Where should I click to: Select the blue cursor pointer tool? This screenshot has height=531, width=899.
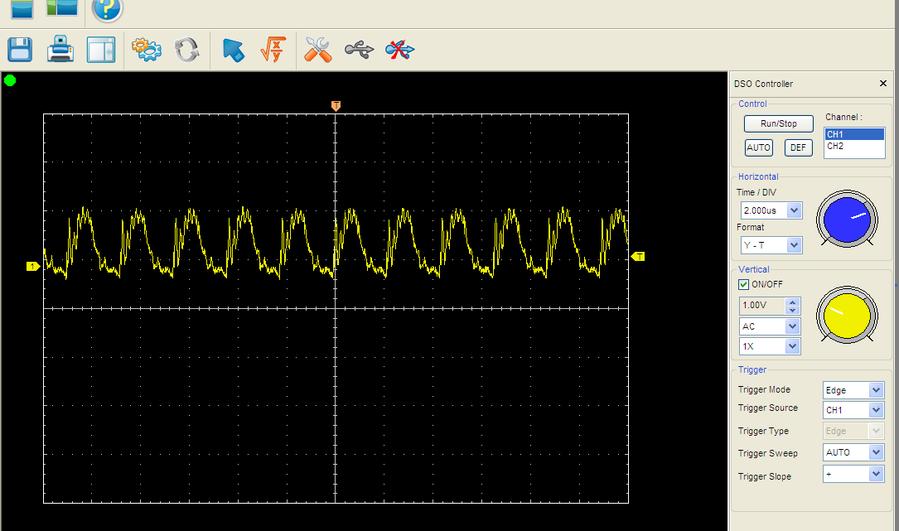(233, 50)
